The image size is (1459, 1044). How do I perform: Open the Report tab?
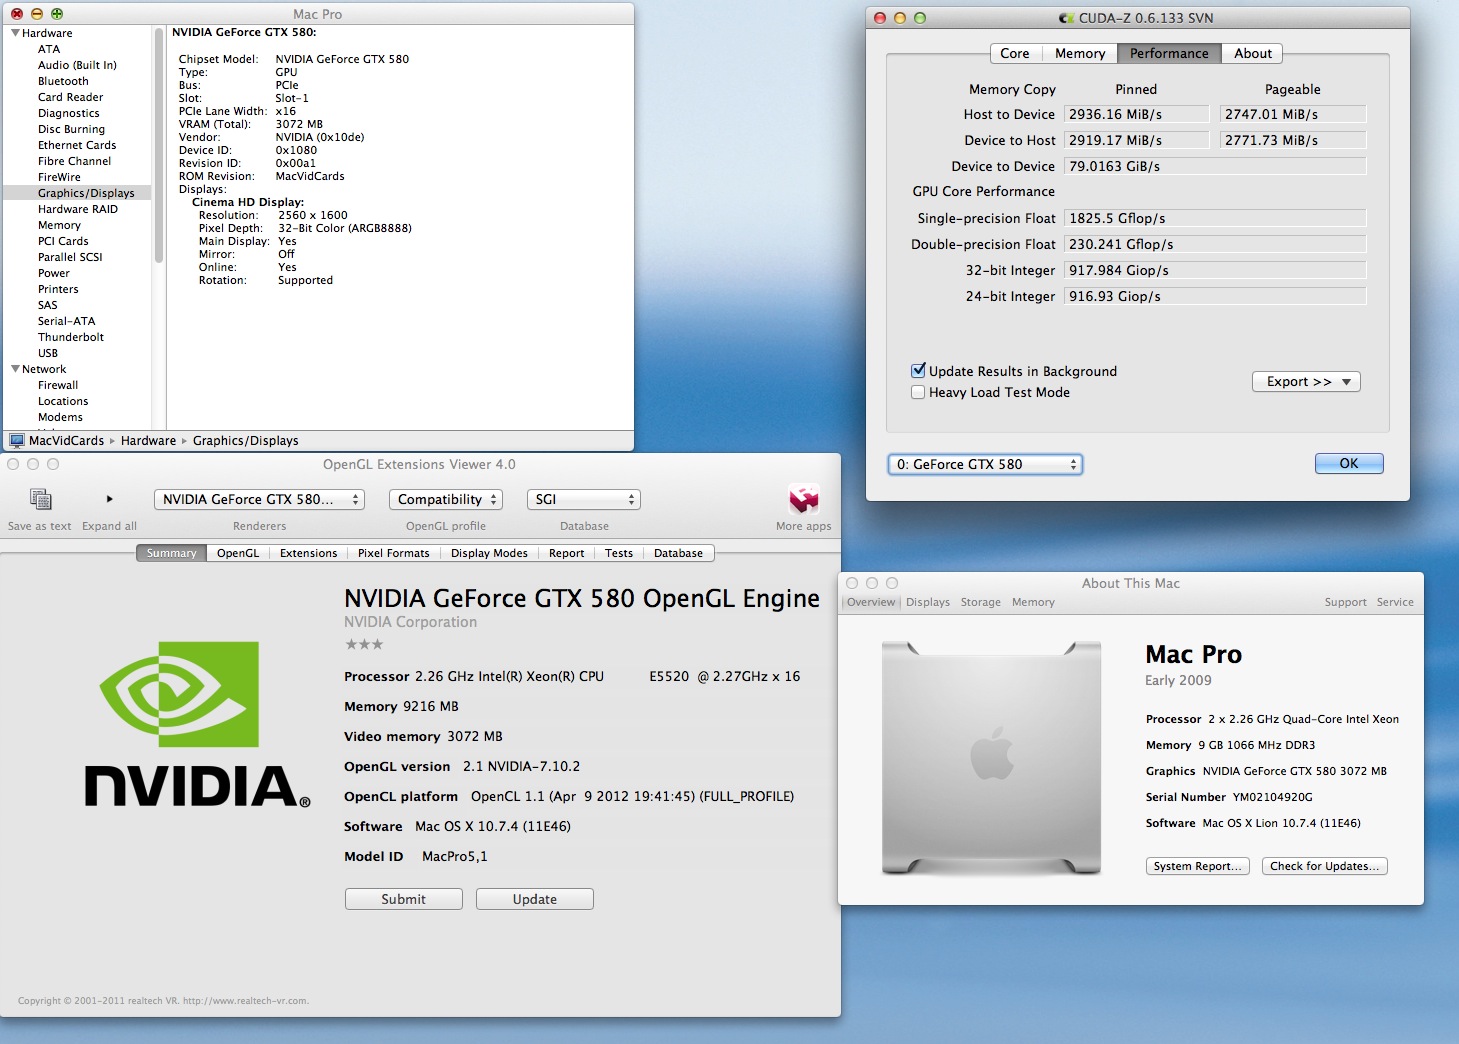click(566, 553)
